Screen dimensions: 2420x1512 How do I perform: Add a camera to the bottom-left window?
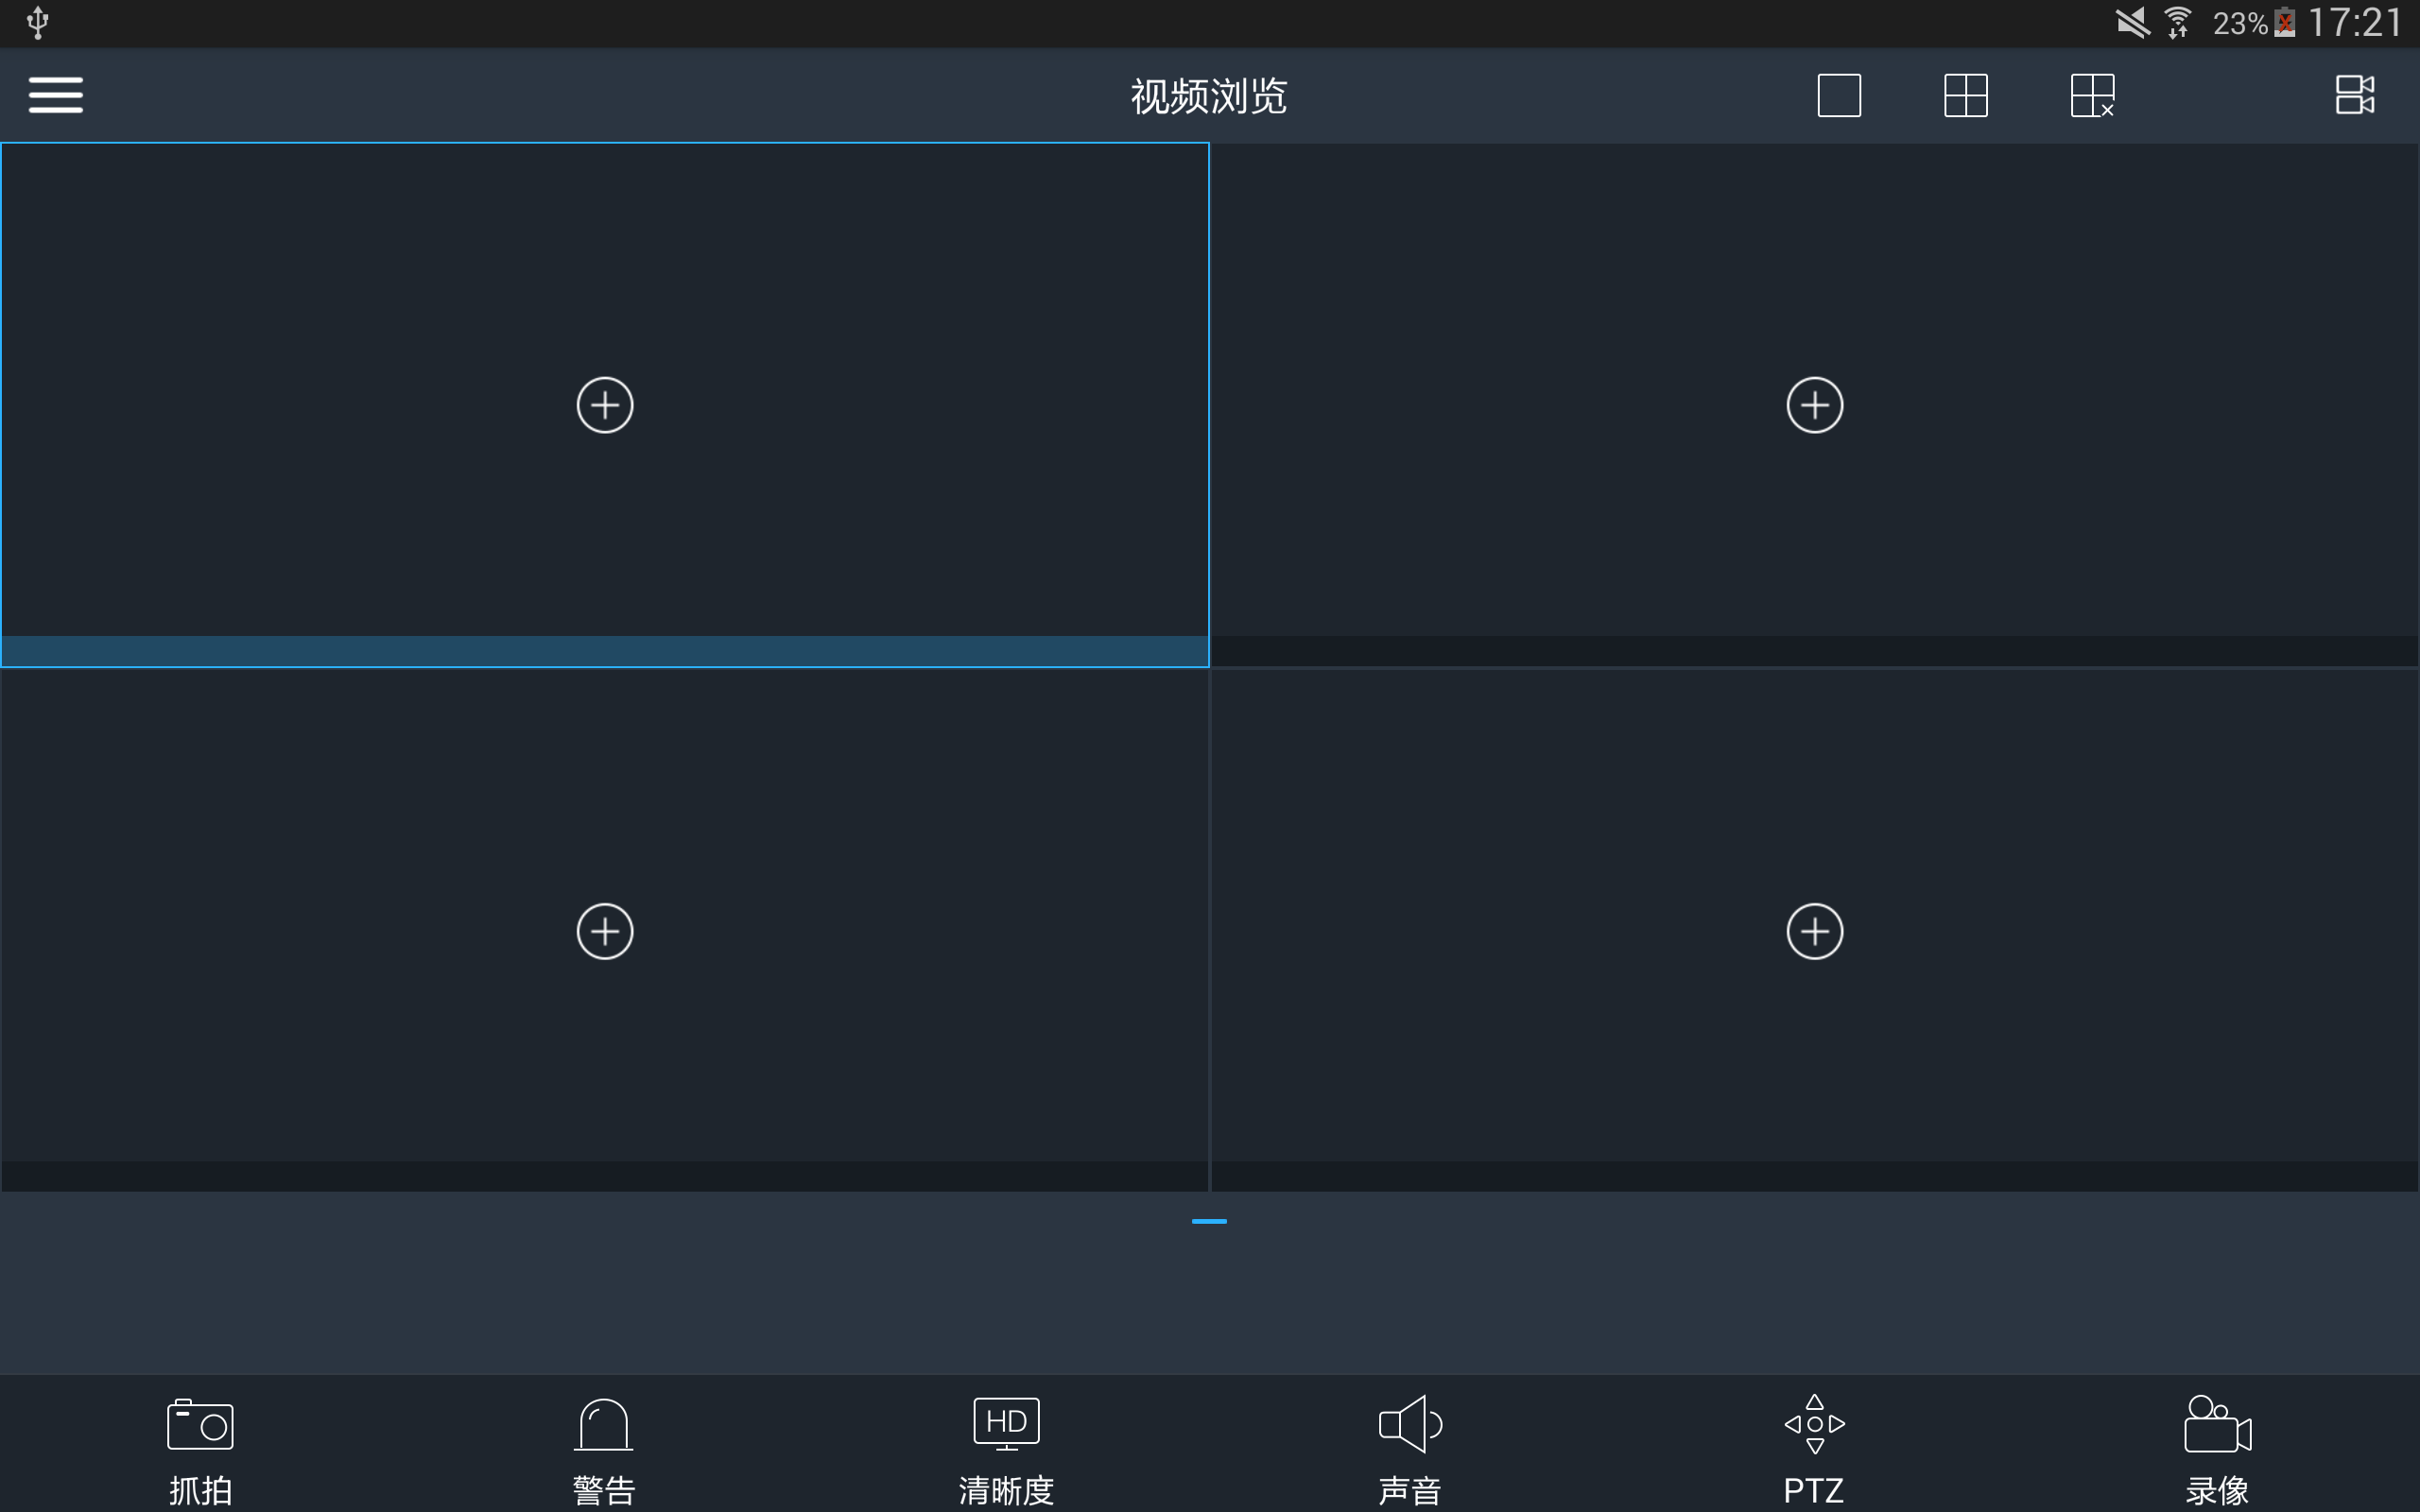(x=605, y=931)
